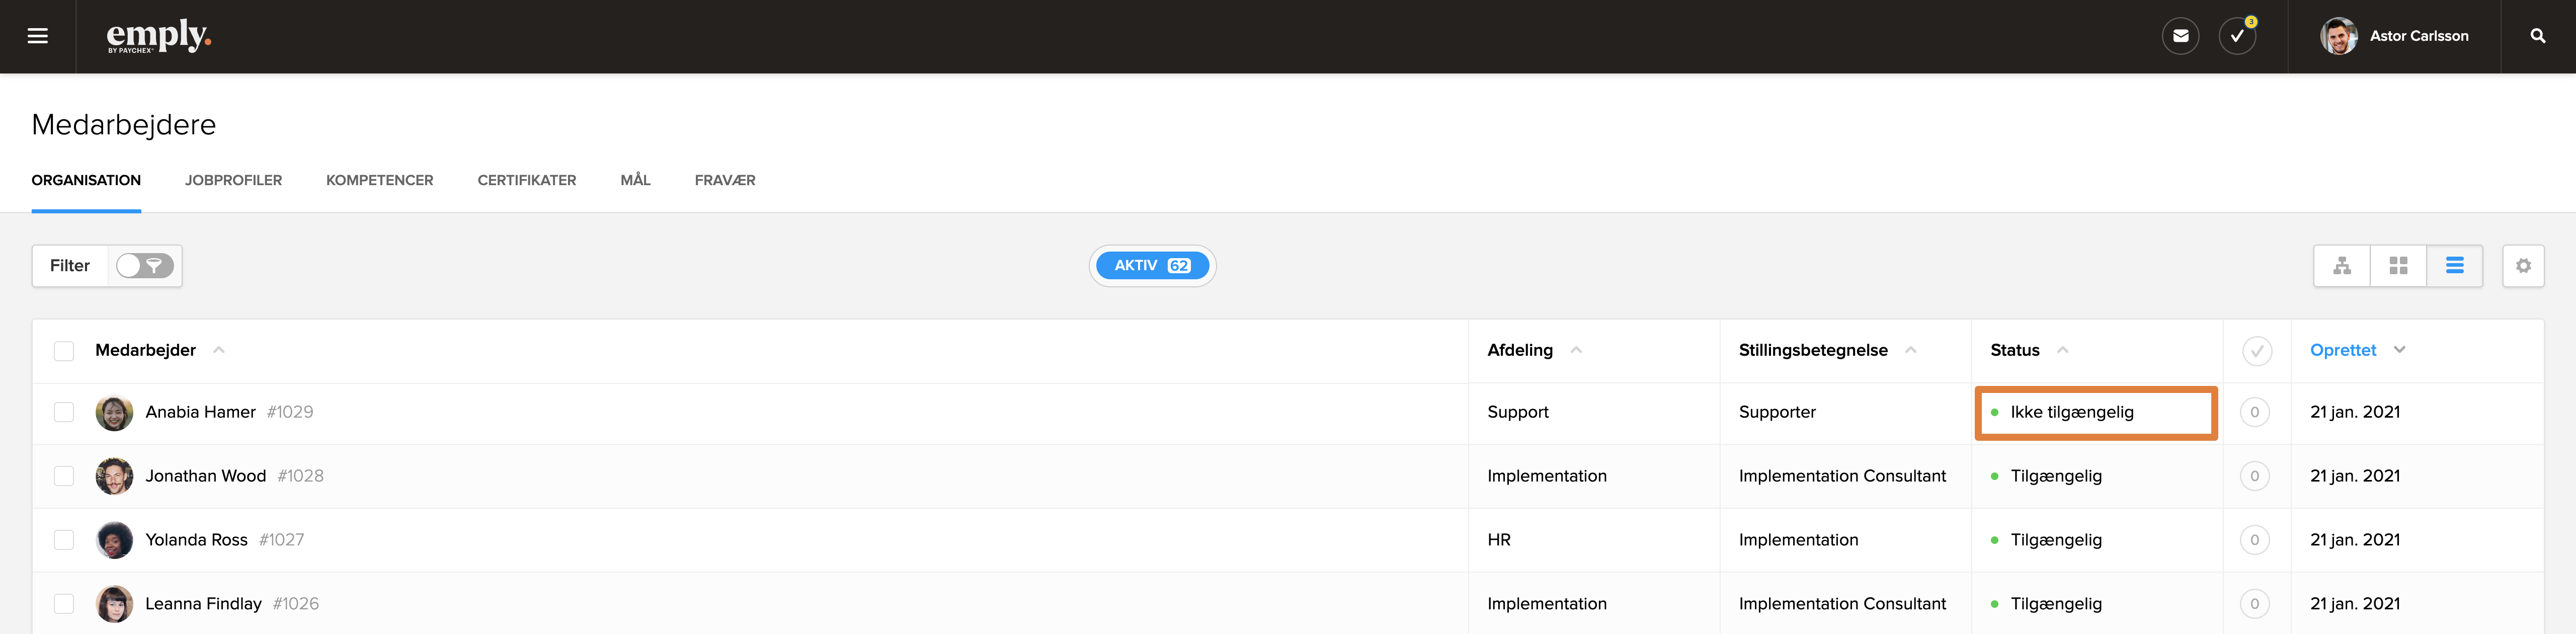The height and width of the screenshot is (634, 2576).
Task: Open the messages envelope icon
Action: pos(2180,36)
